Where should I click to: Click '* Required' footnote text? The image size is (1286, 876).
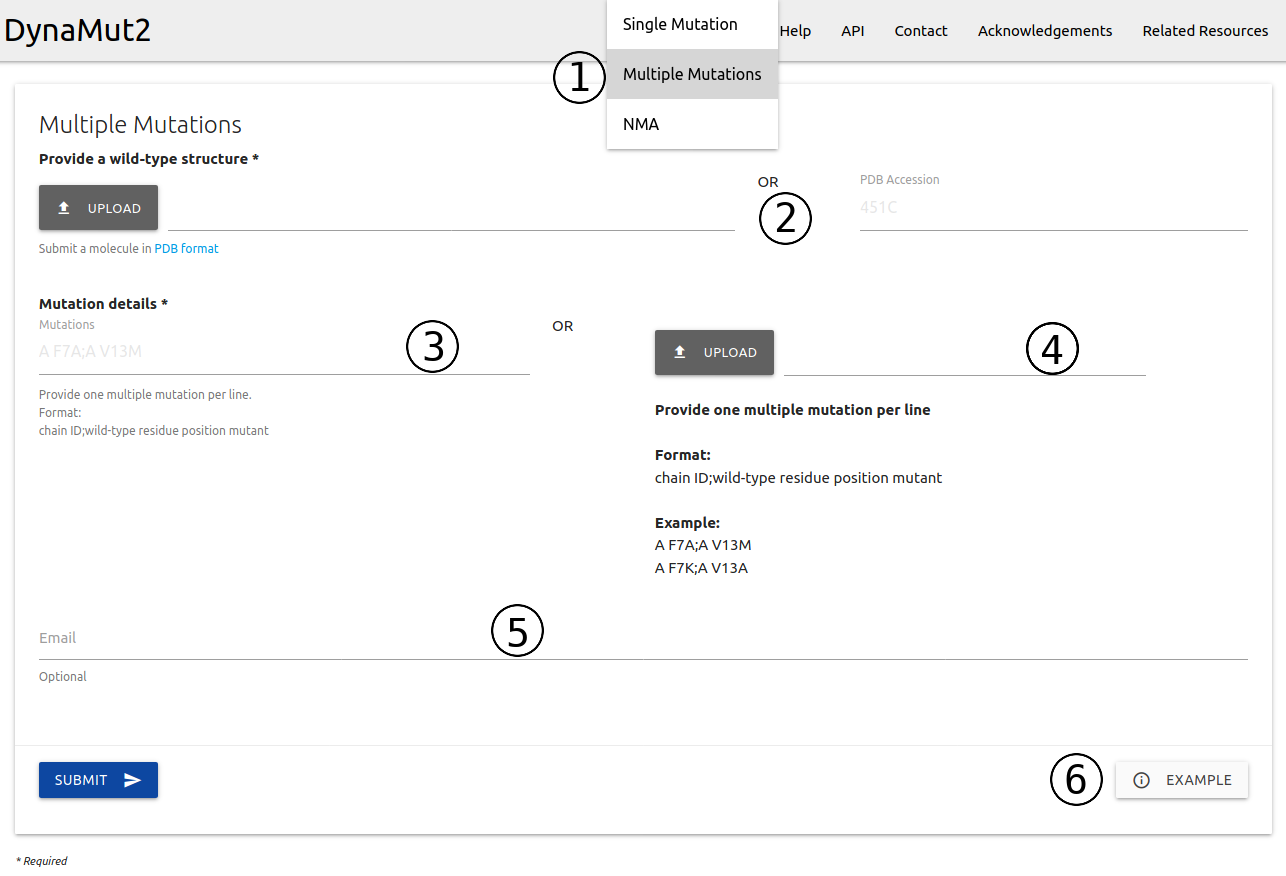pos(42,861)
